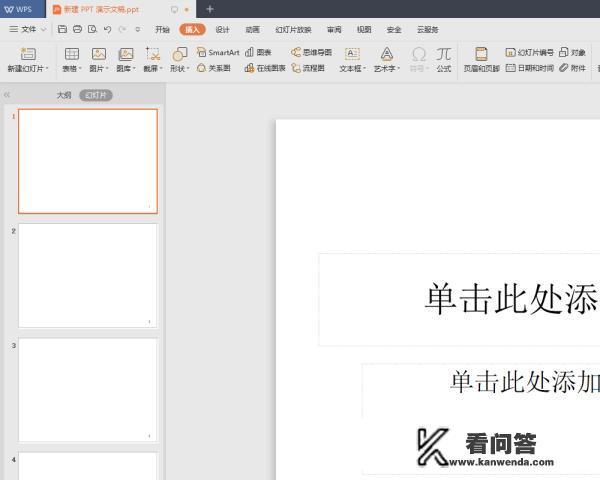Insert date and time (日期和时间)

(x=530, y=68)
